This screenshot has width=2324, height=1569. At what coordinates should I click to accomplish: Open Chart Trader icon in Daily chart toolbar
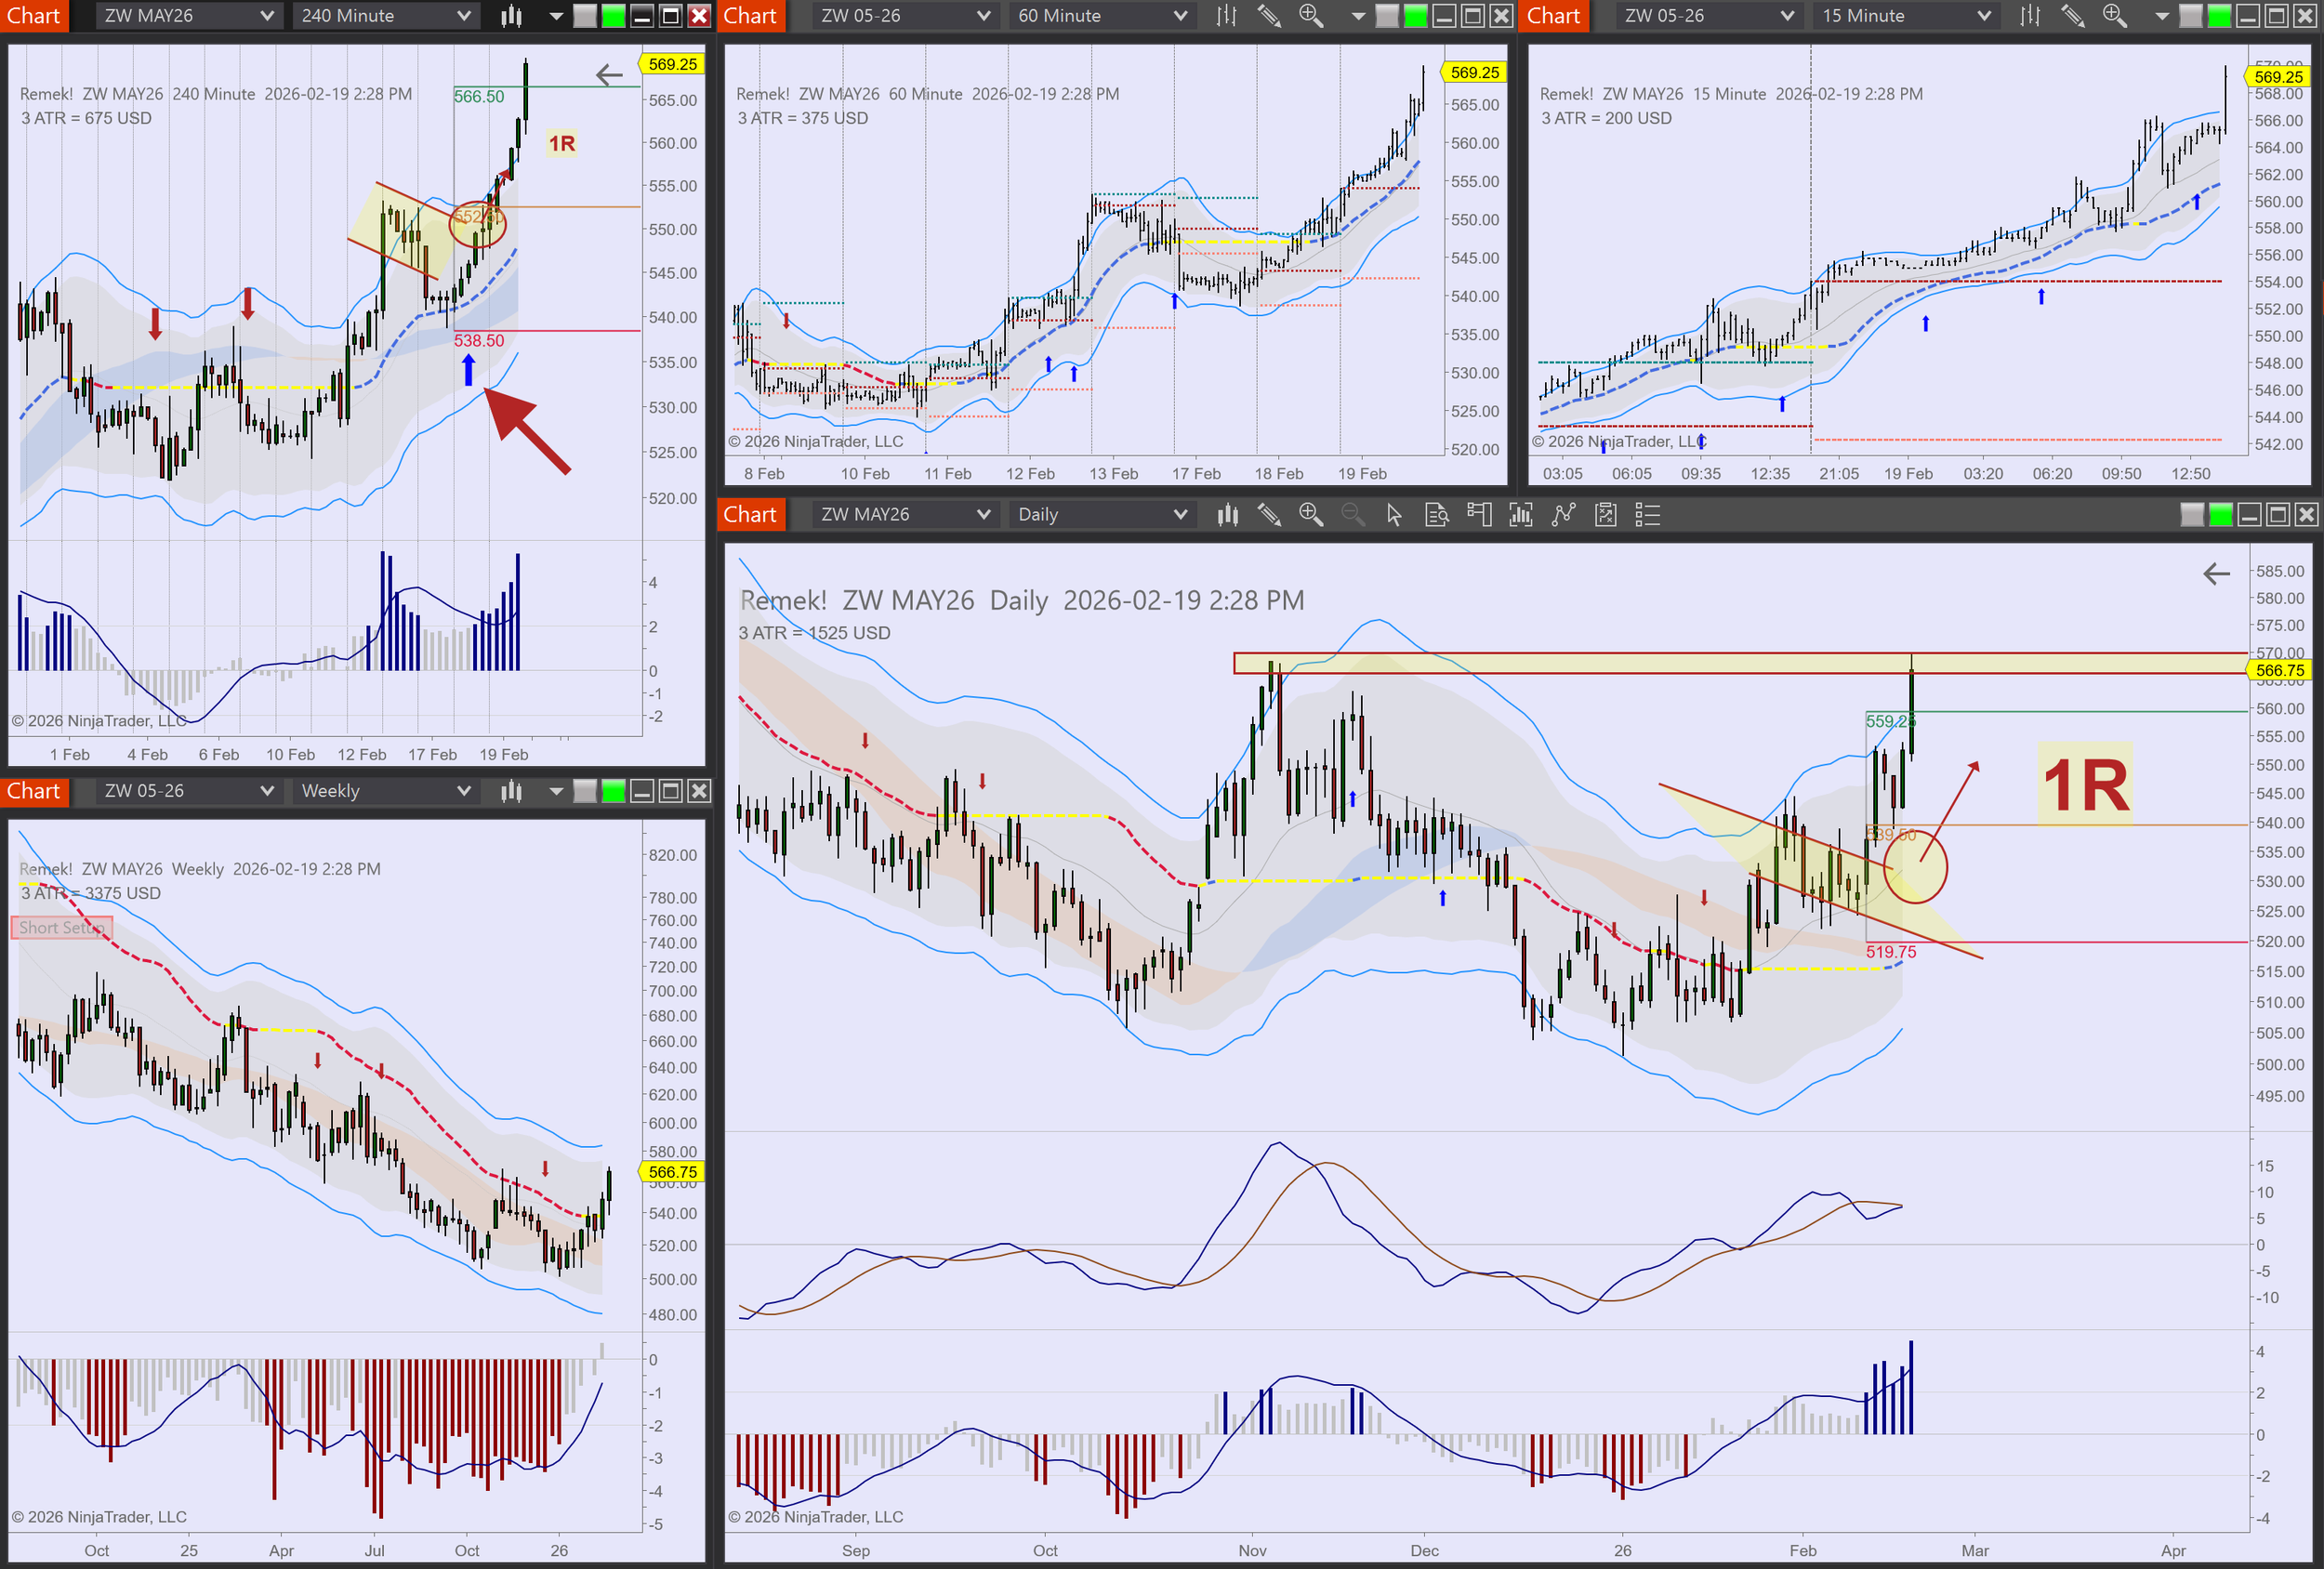[x=1479, y=515]
